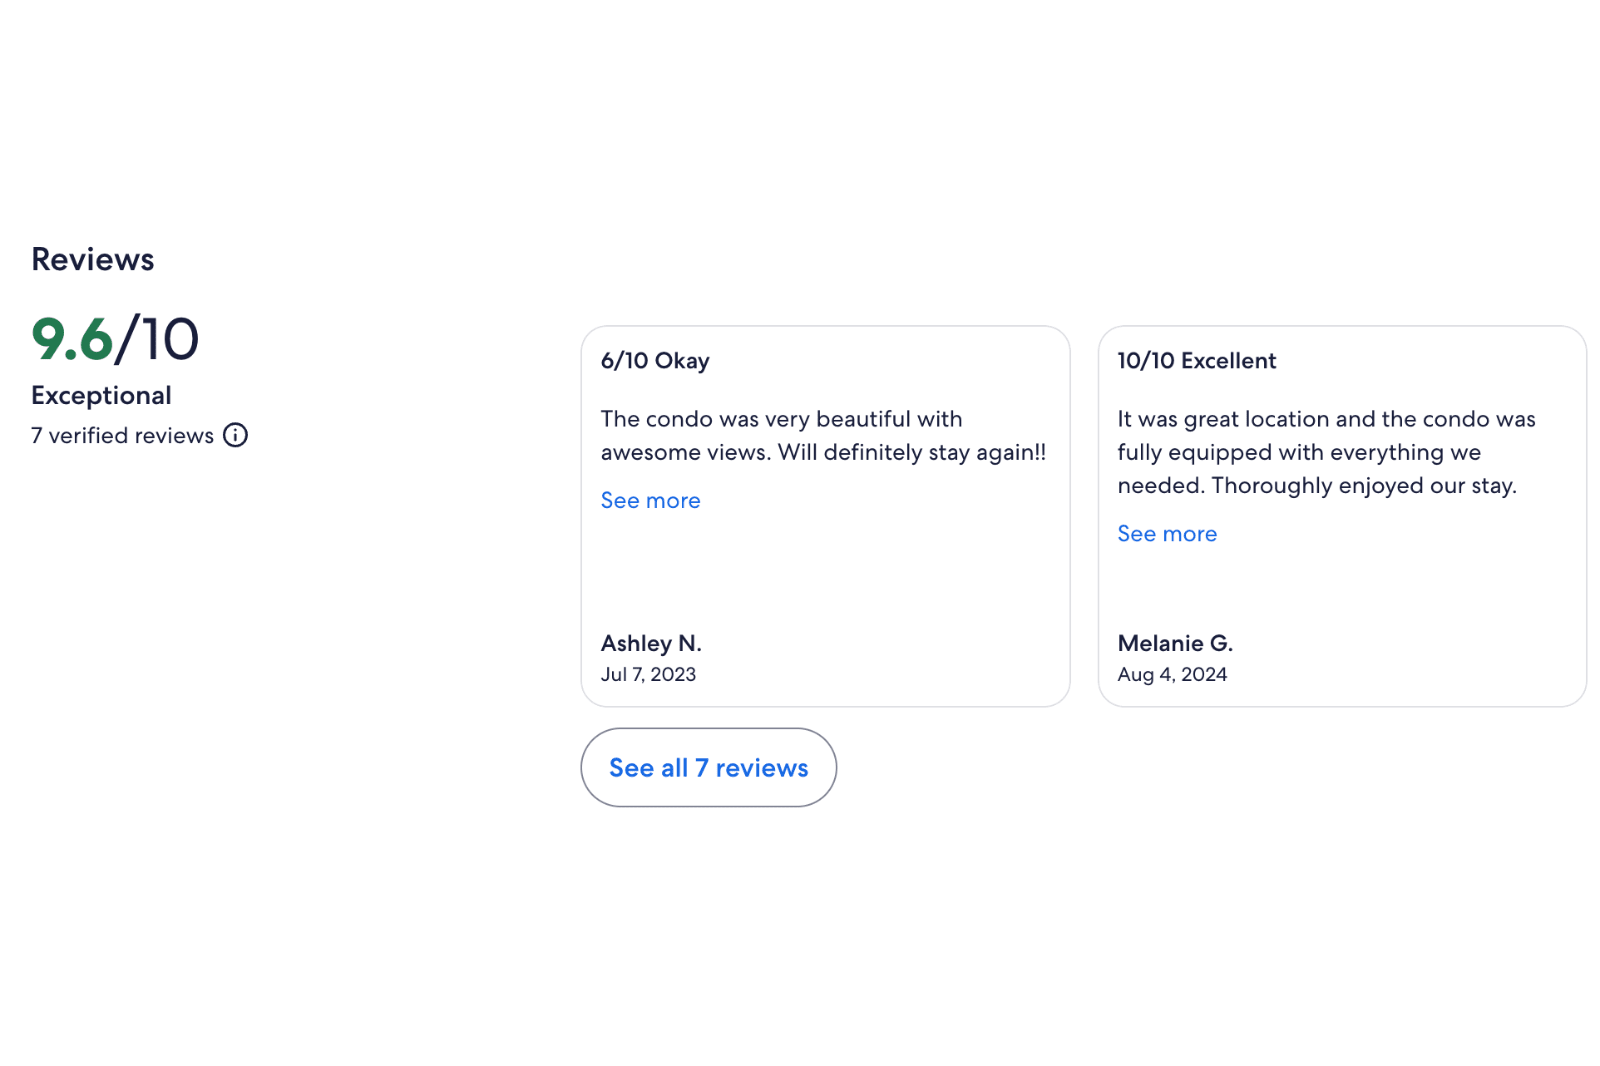Expand See more in Melanie G.'s review

tap(1166, 534)
